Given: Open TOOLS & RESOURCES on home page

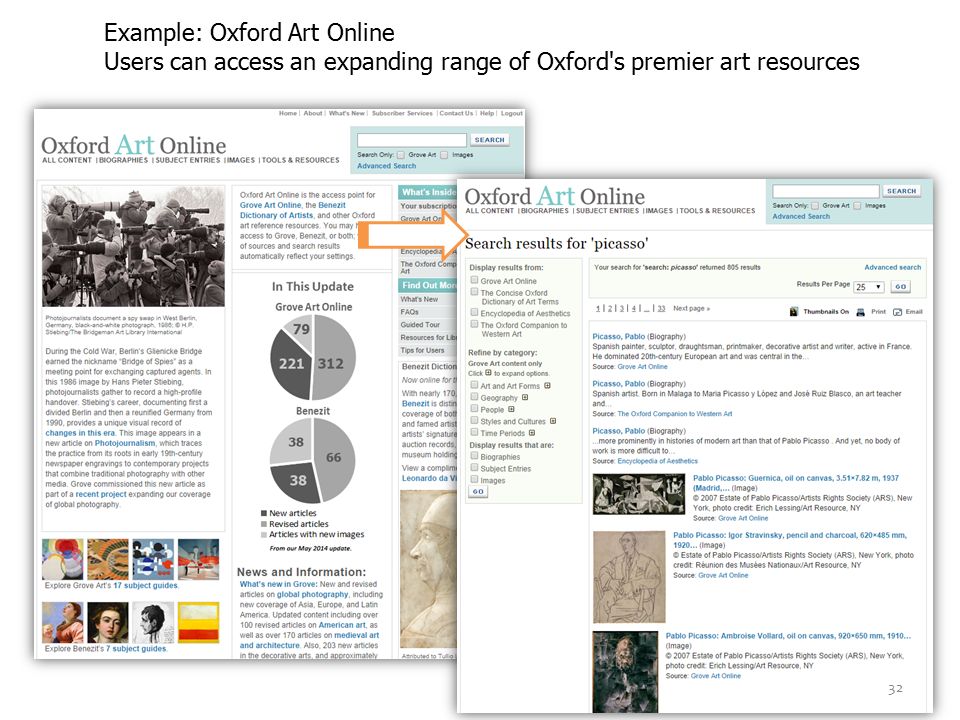Looking at the screenshot, I should (301, 160).
